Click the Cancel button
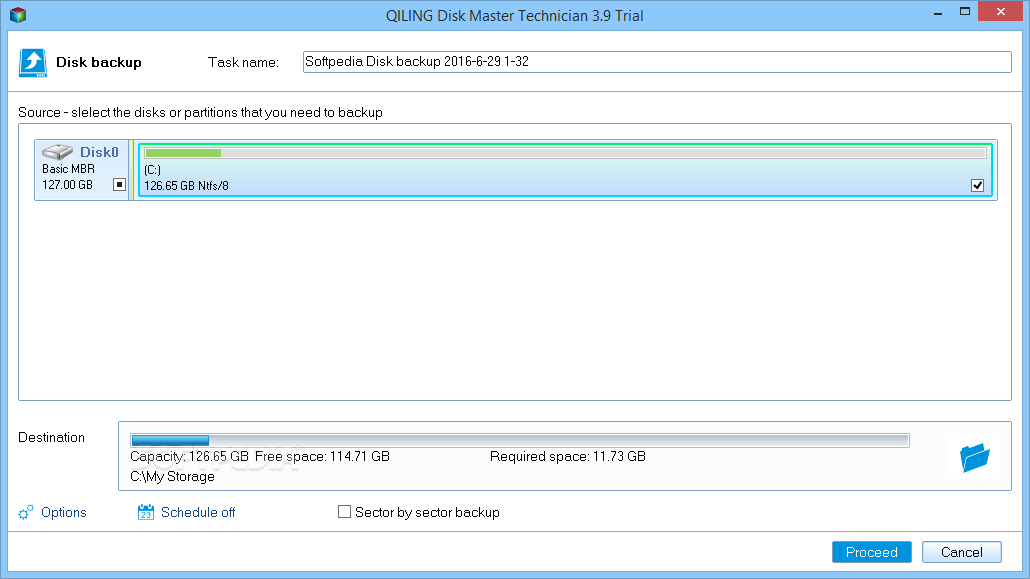The width and height of the screenshot is (1030, 579). tap(962, 552)
